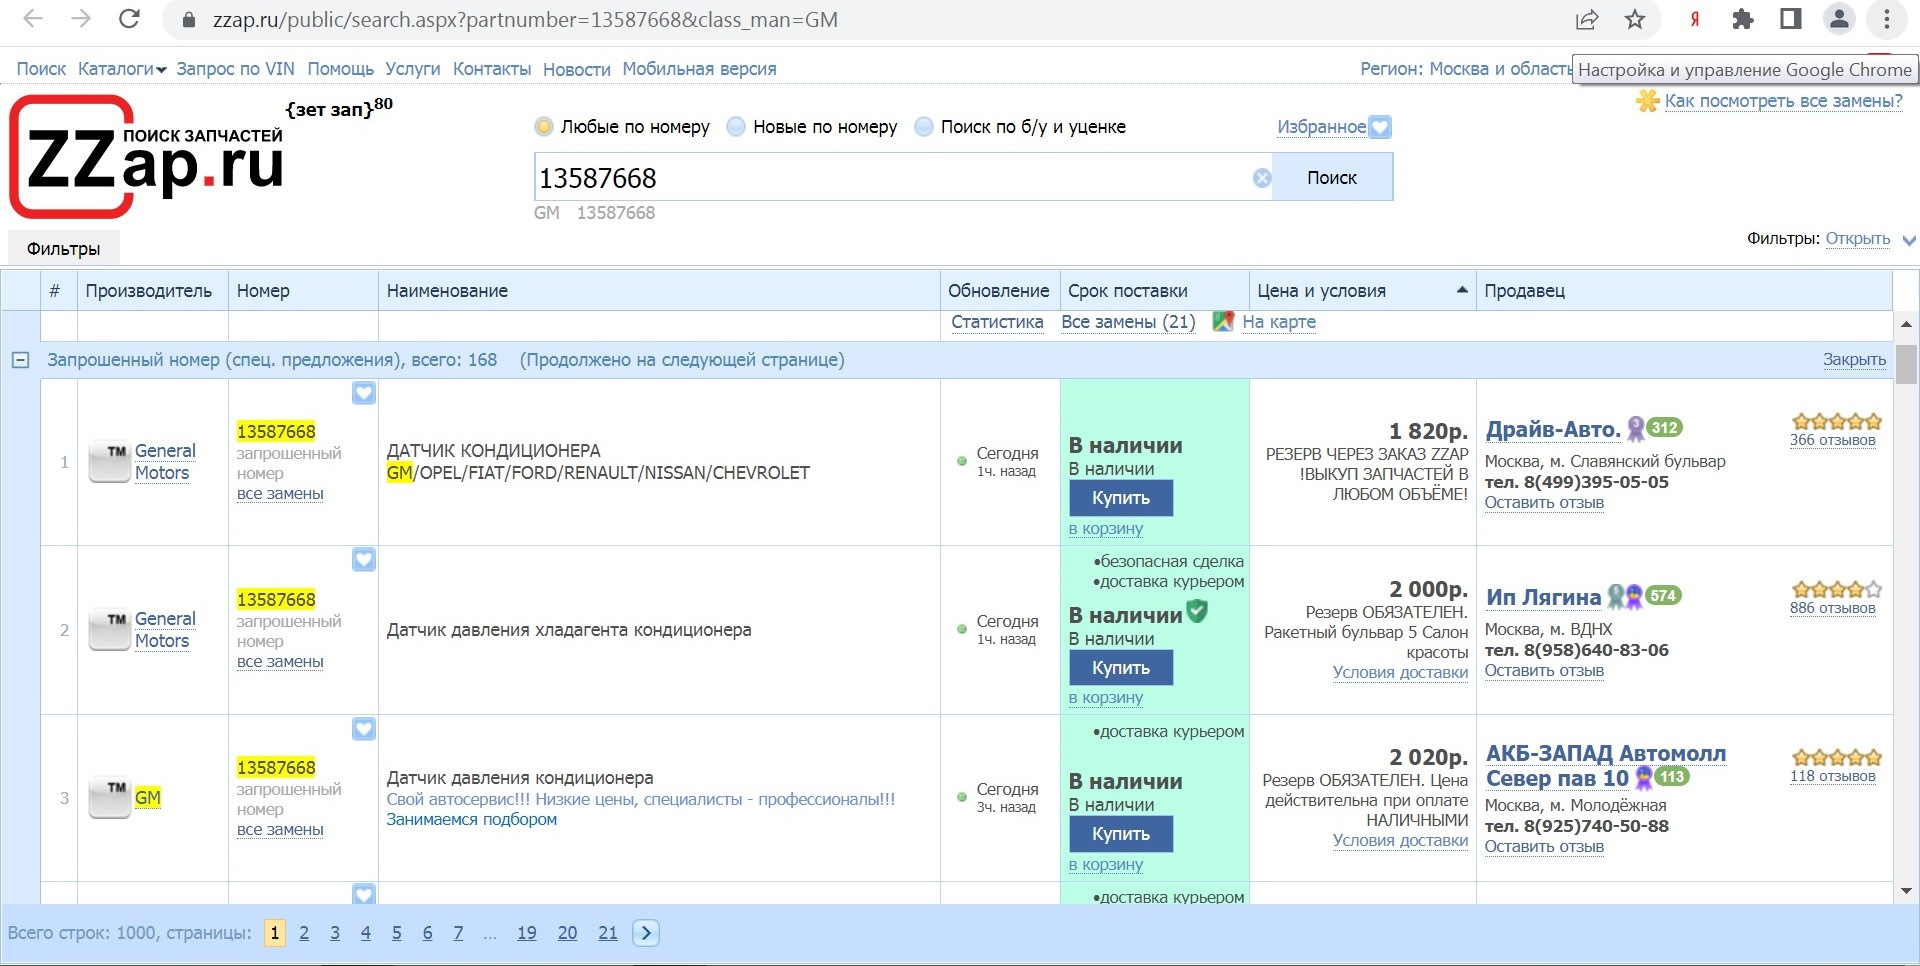
Task: Go to results page 21
Action: (x=608, y=933)
